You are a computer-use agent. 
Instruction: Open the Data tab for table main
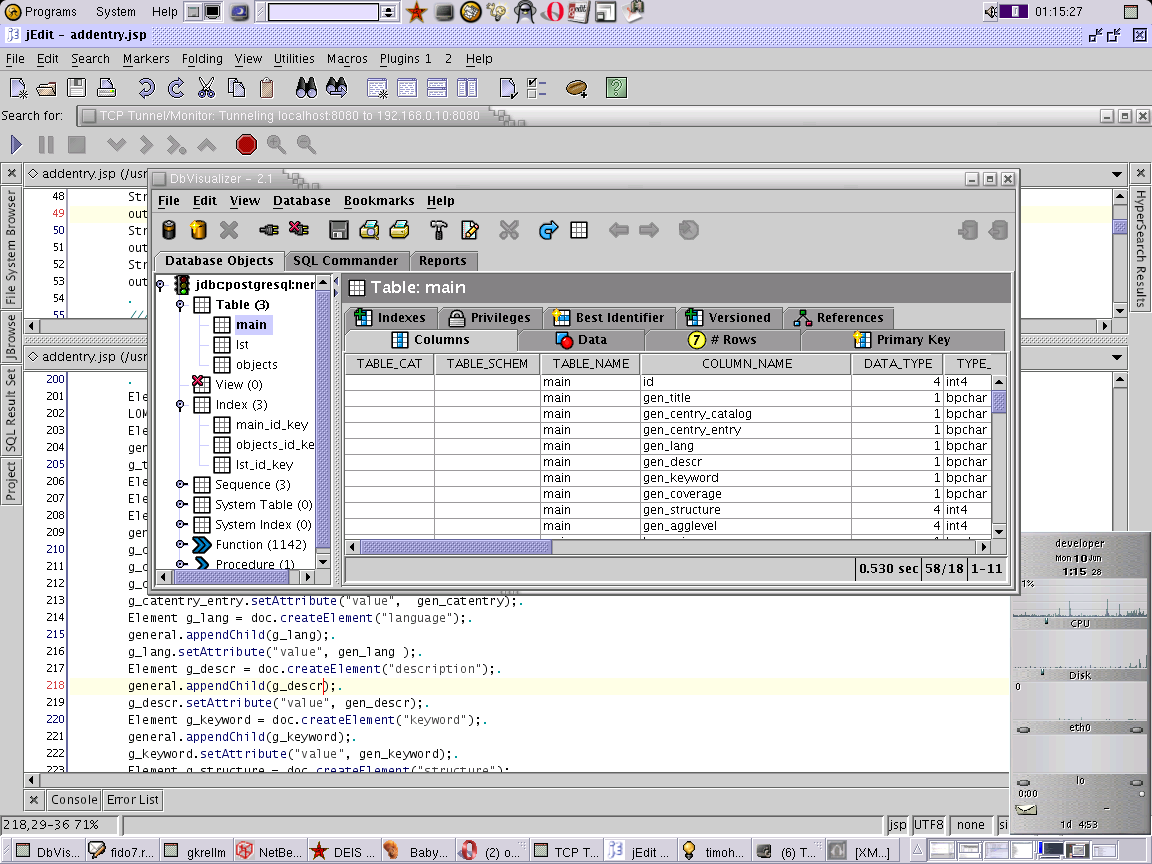tap(581, 340)
